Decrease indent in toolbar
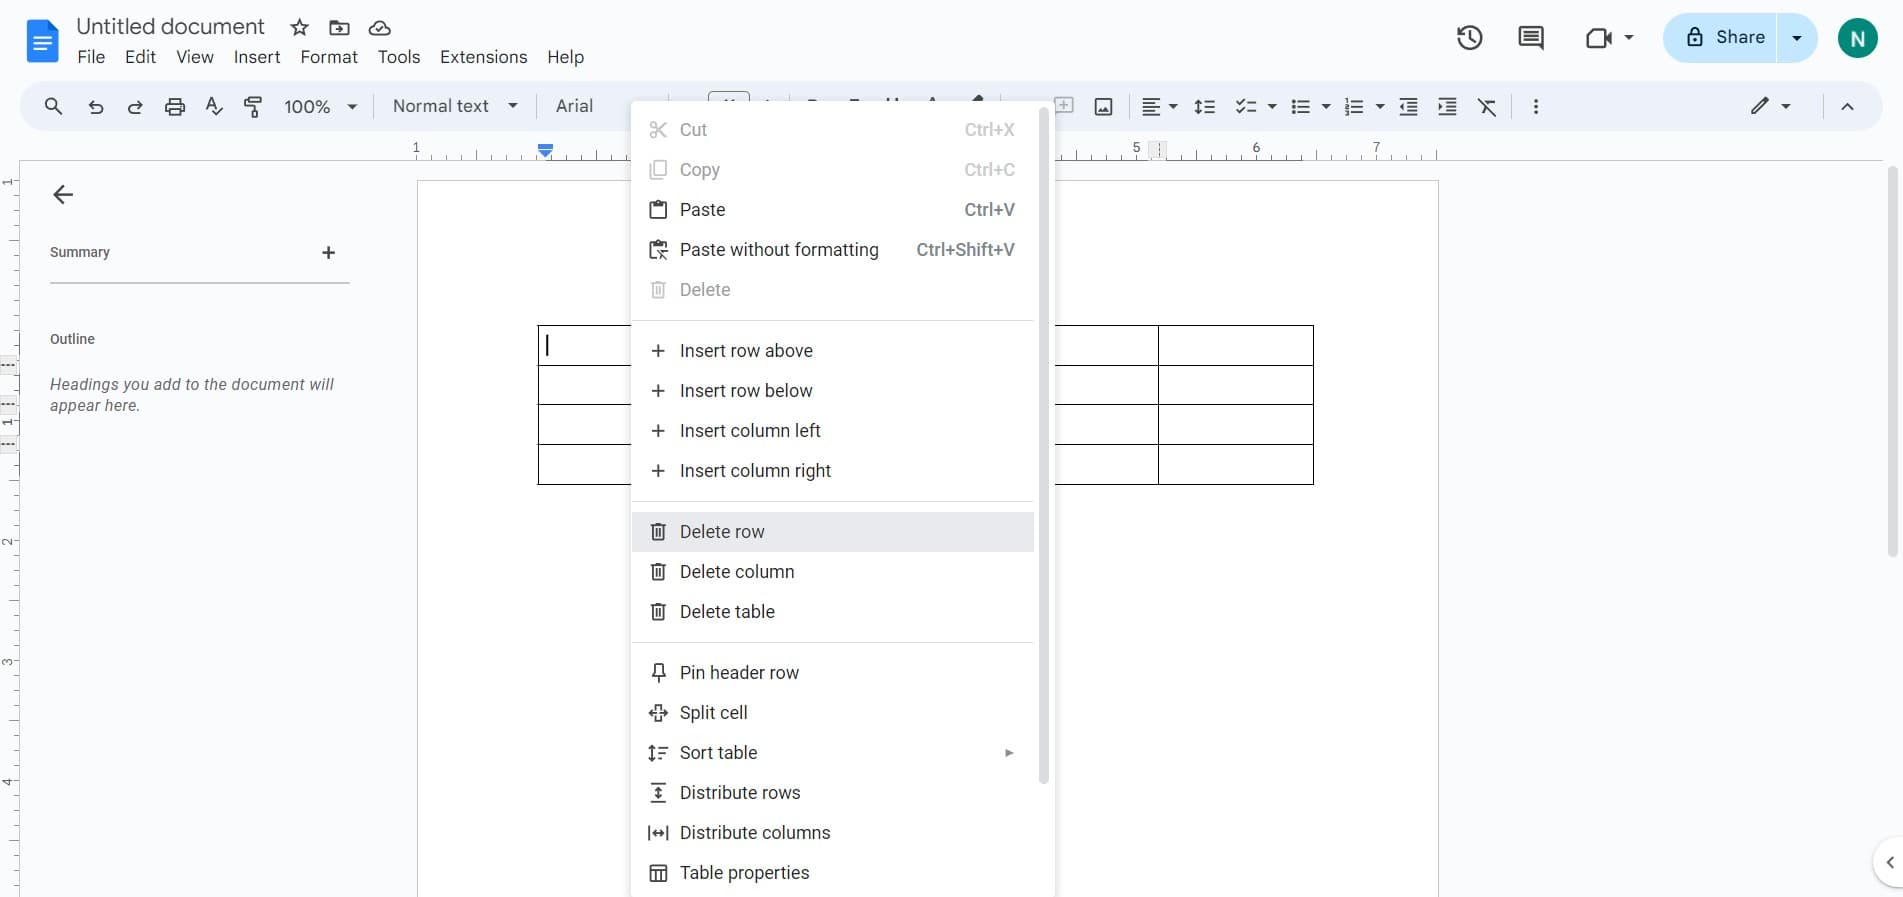1903x897 pixels. (x=1408, y=107)
